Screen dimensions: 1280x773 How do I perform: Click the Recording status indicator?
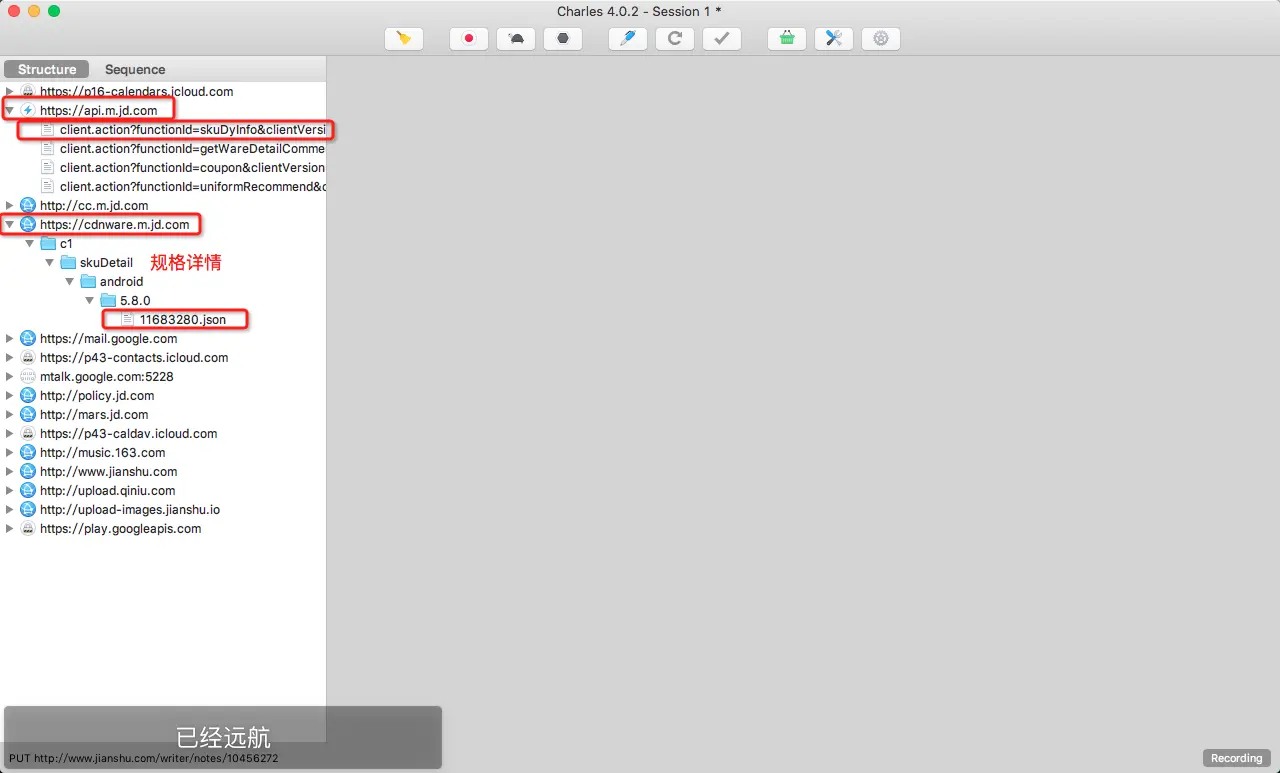pyautogui.click(x=1237, y=758)
